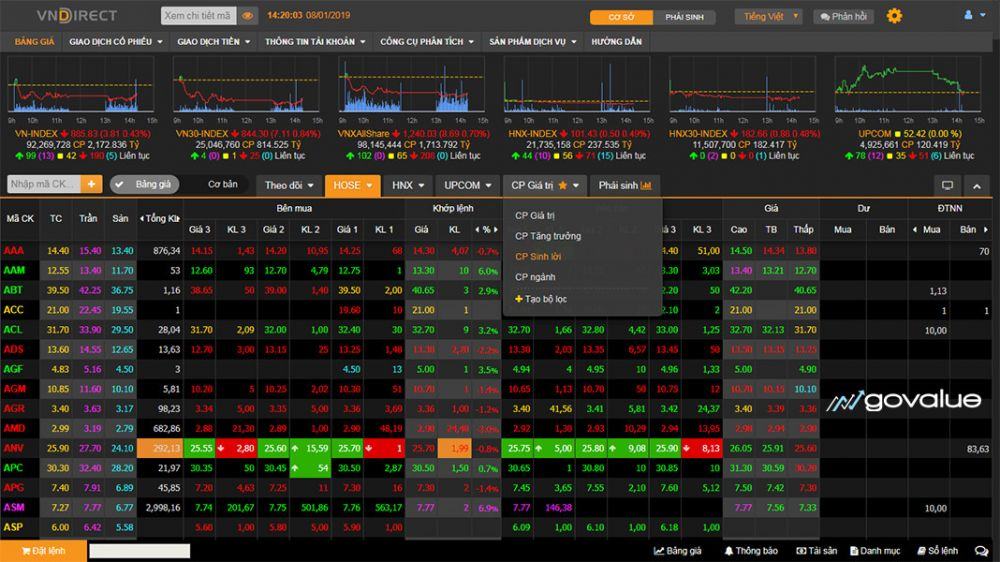Viewport: 1000px width, 562px height.
Task: Click the Nhập mã CK input field
Action: coord(43,185)
